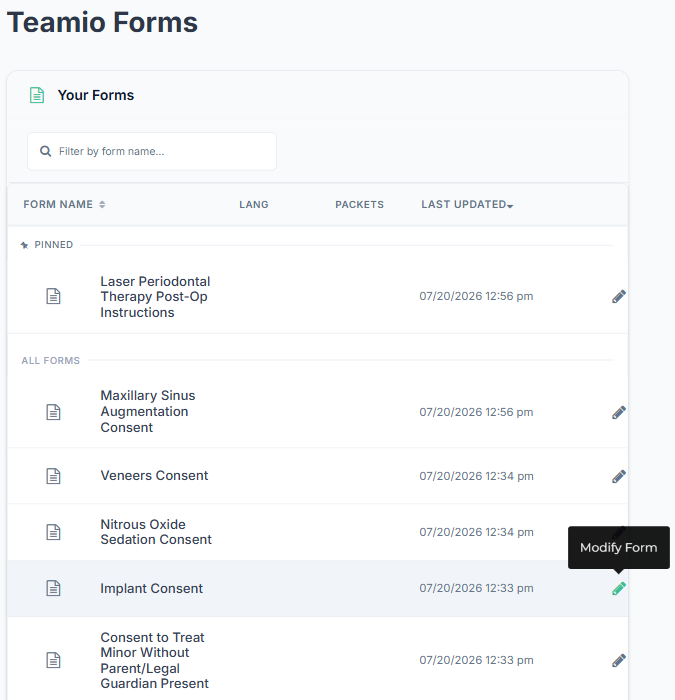Click document icon beside Maxillary Sinus Augmentation Consent
Image resolution: width=675 pixels, height=700 pixels.
coord(54,412)
